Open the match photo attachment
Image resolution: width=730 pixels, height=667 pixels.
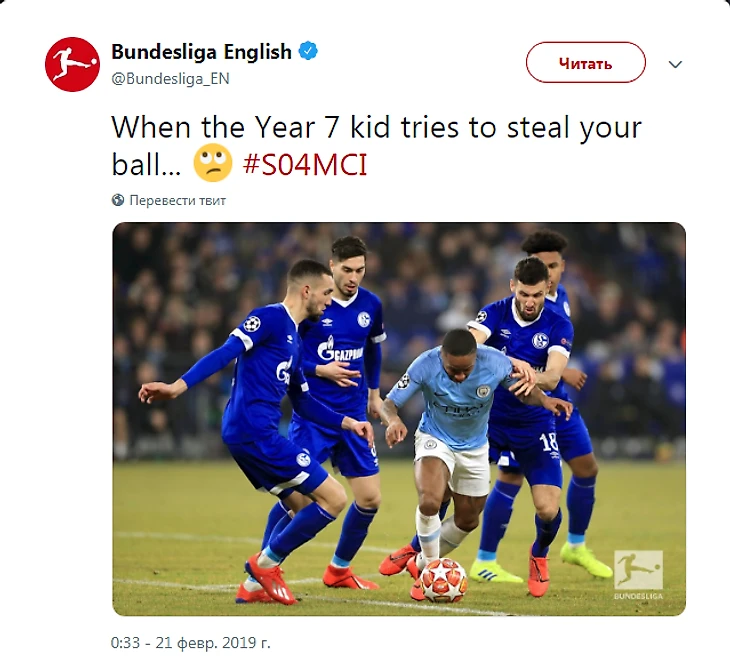tap(399, 419)
